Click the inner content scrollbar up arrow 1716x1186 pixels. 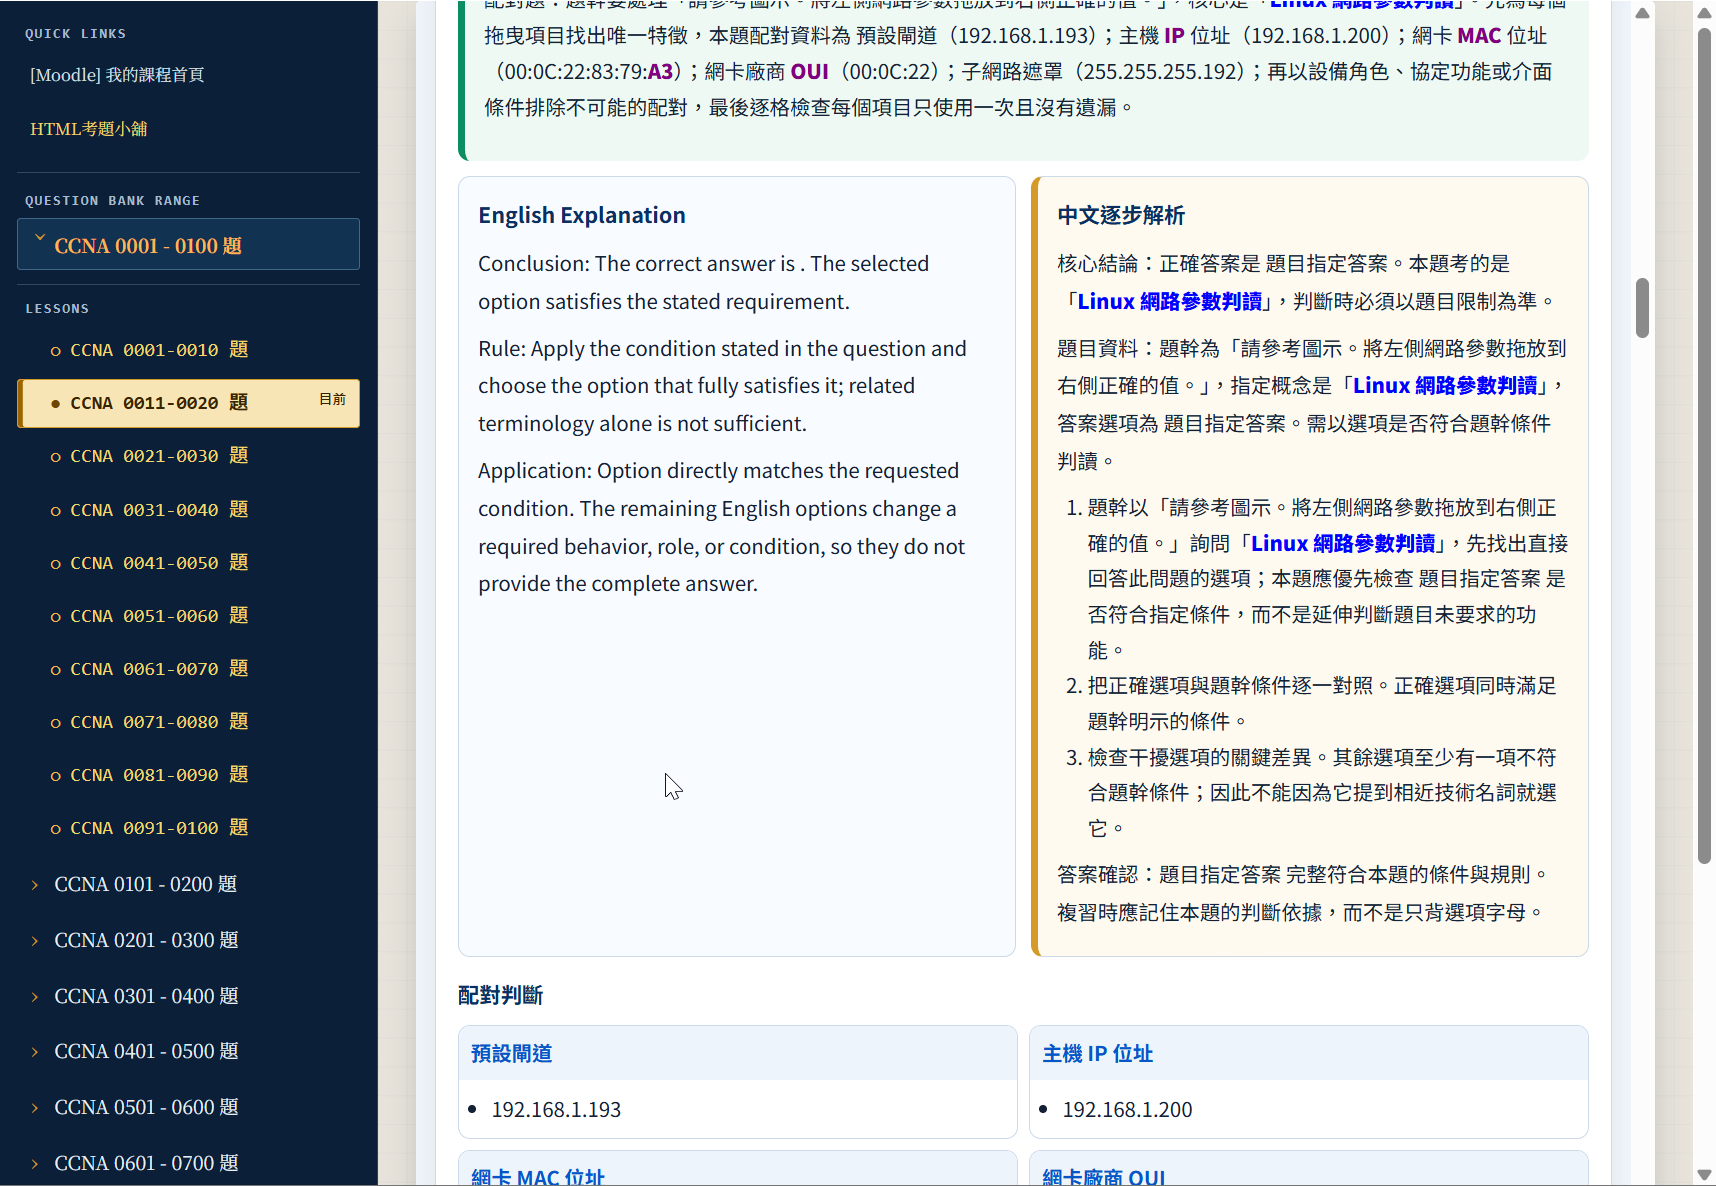point(1642,13)
